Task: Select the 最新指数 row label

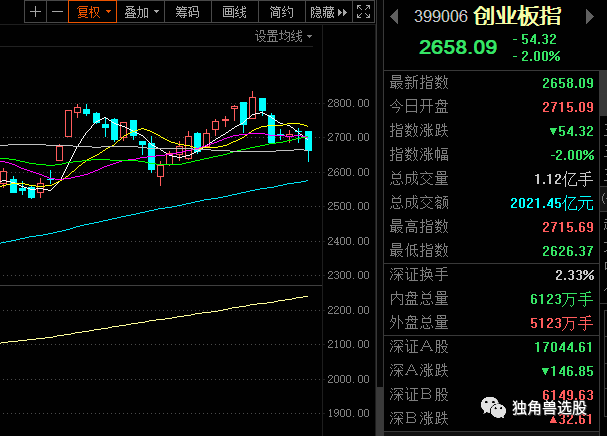Action: [419, 82]
